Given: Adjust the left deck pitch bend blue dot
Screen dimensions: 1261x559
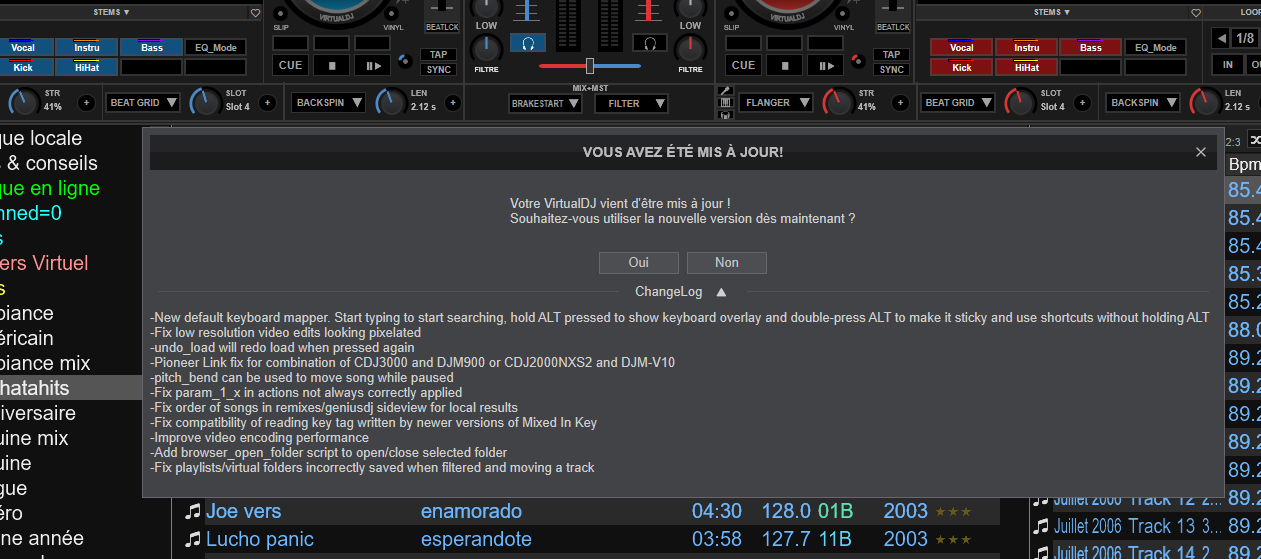Looking at the screenshot, I should (403, 61).
